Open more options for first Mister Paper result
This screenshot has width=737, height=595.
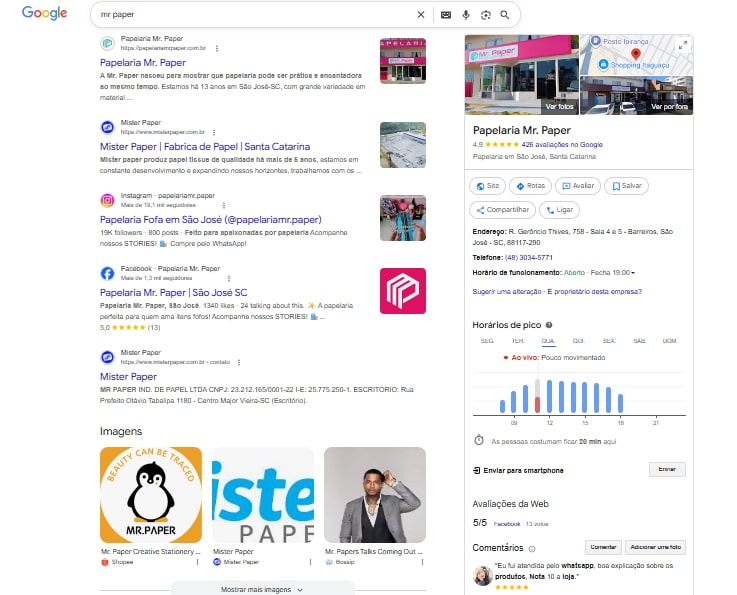coord(214,133)
